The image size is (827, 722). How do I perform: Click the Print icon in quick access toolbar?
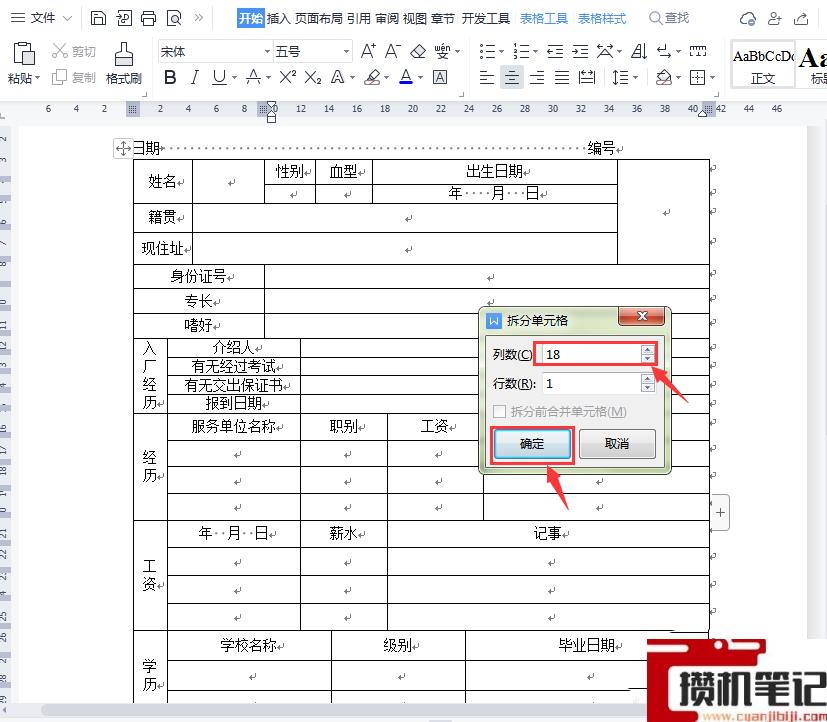(148, 18)
